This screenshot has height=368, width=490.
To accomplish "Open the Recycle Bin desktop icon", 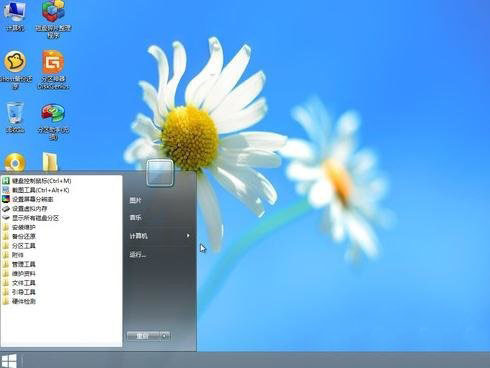I will 15,117.
